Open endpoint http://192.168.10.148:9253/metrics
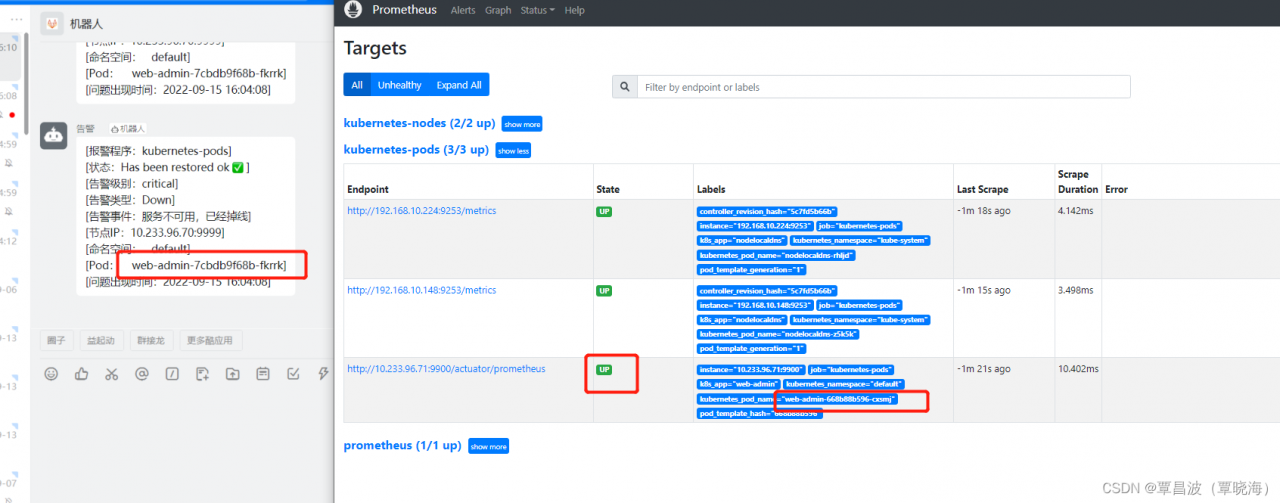This screenshot has width=1280, height=503. click(x=421, y=290)
